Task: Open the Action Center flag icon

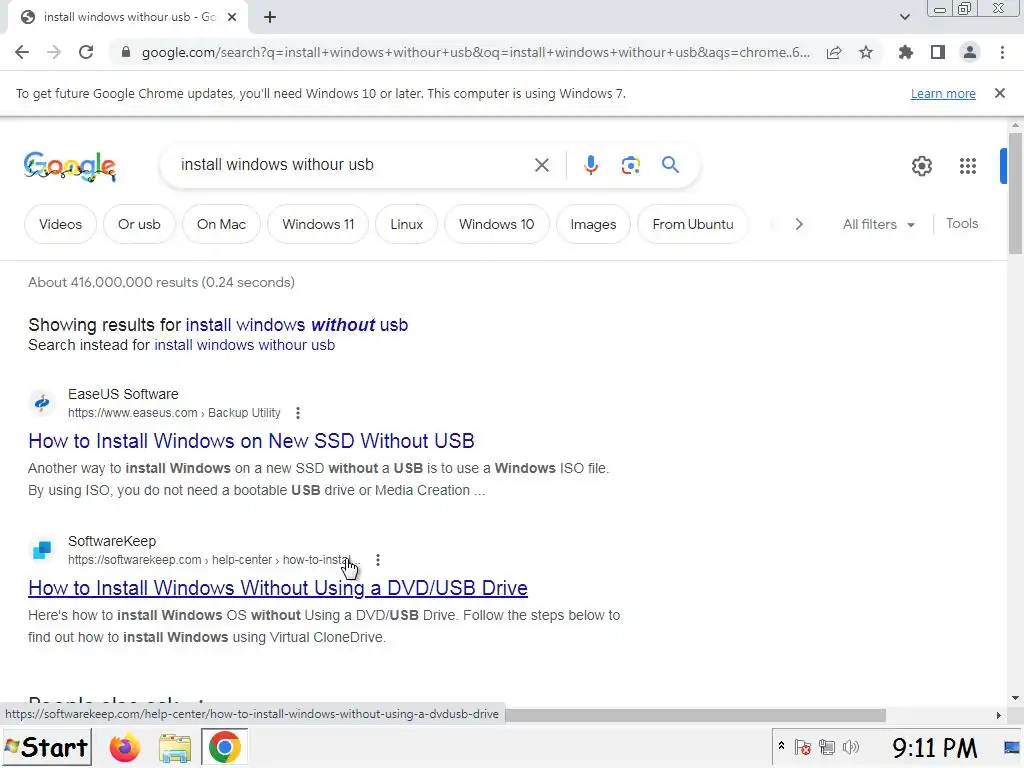Action: pyautogui.click(x=803, y=747)
